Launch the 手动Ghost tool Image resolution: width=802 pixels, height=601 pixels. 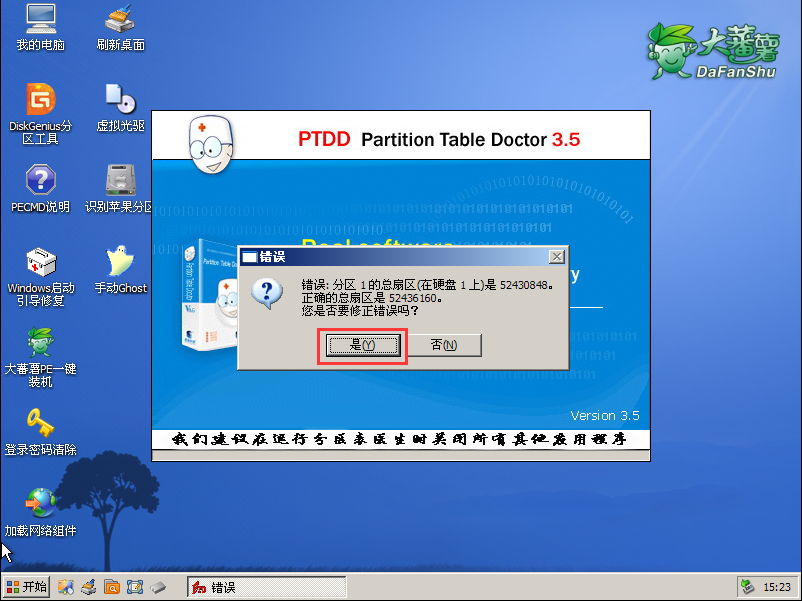click(x=120, y=270)
